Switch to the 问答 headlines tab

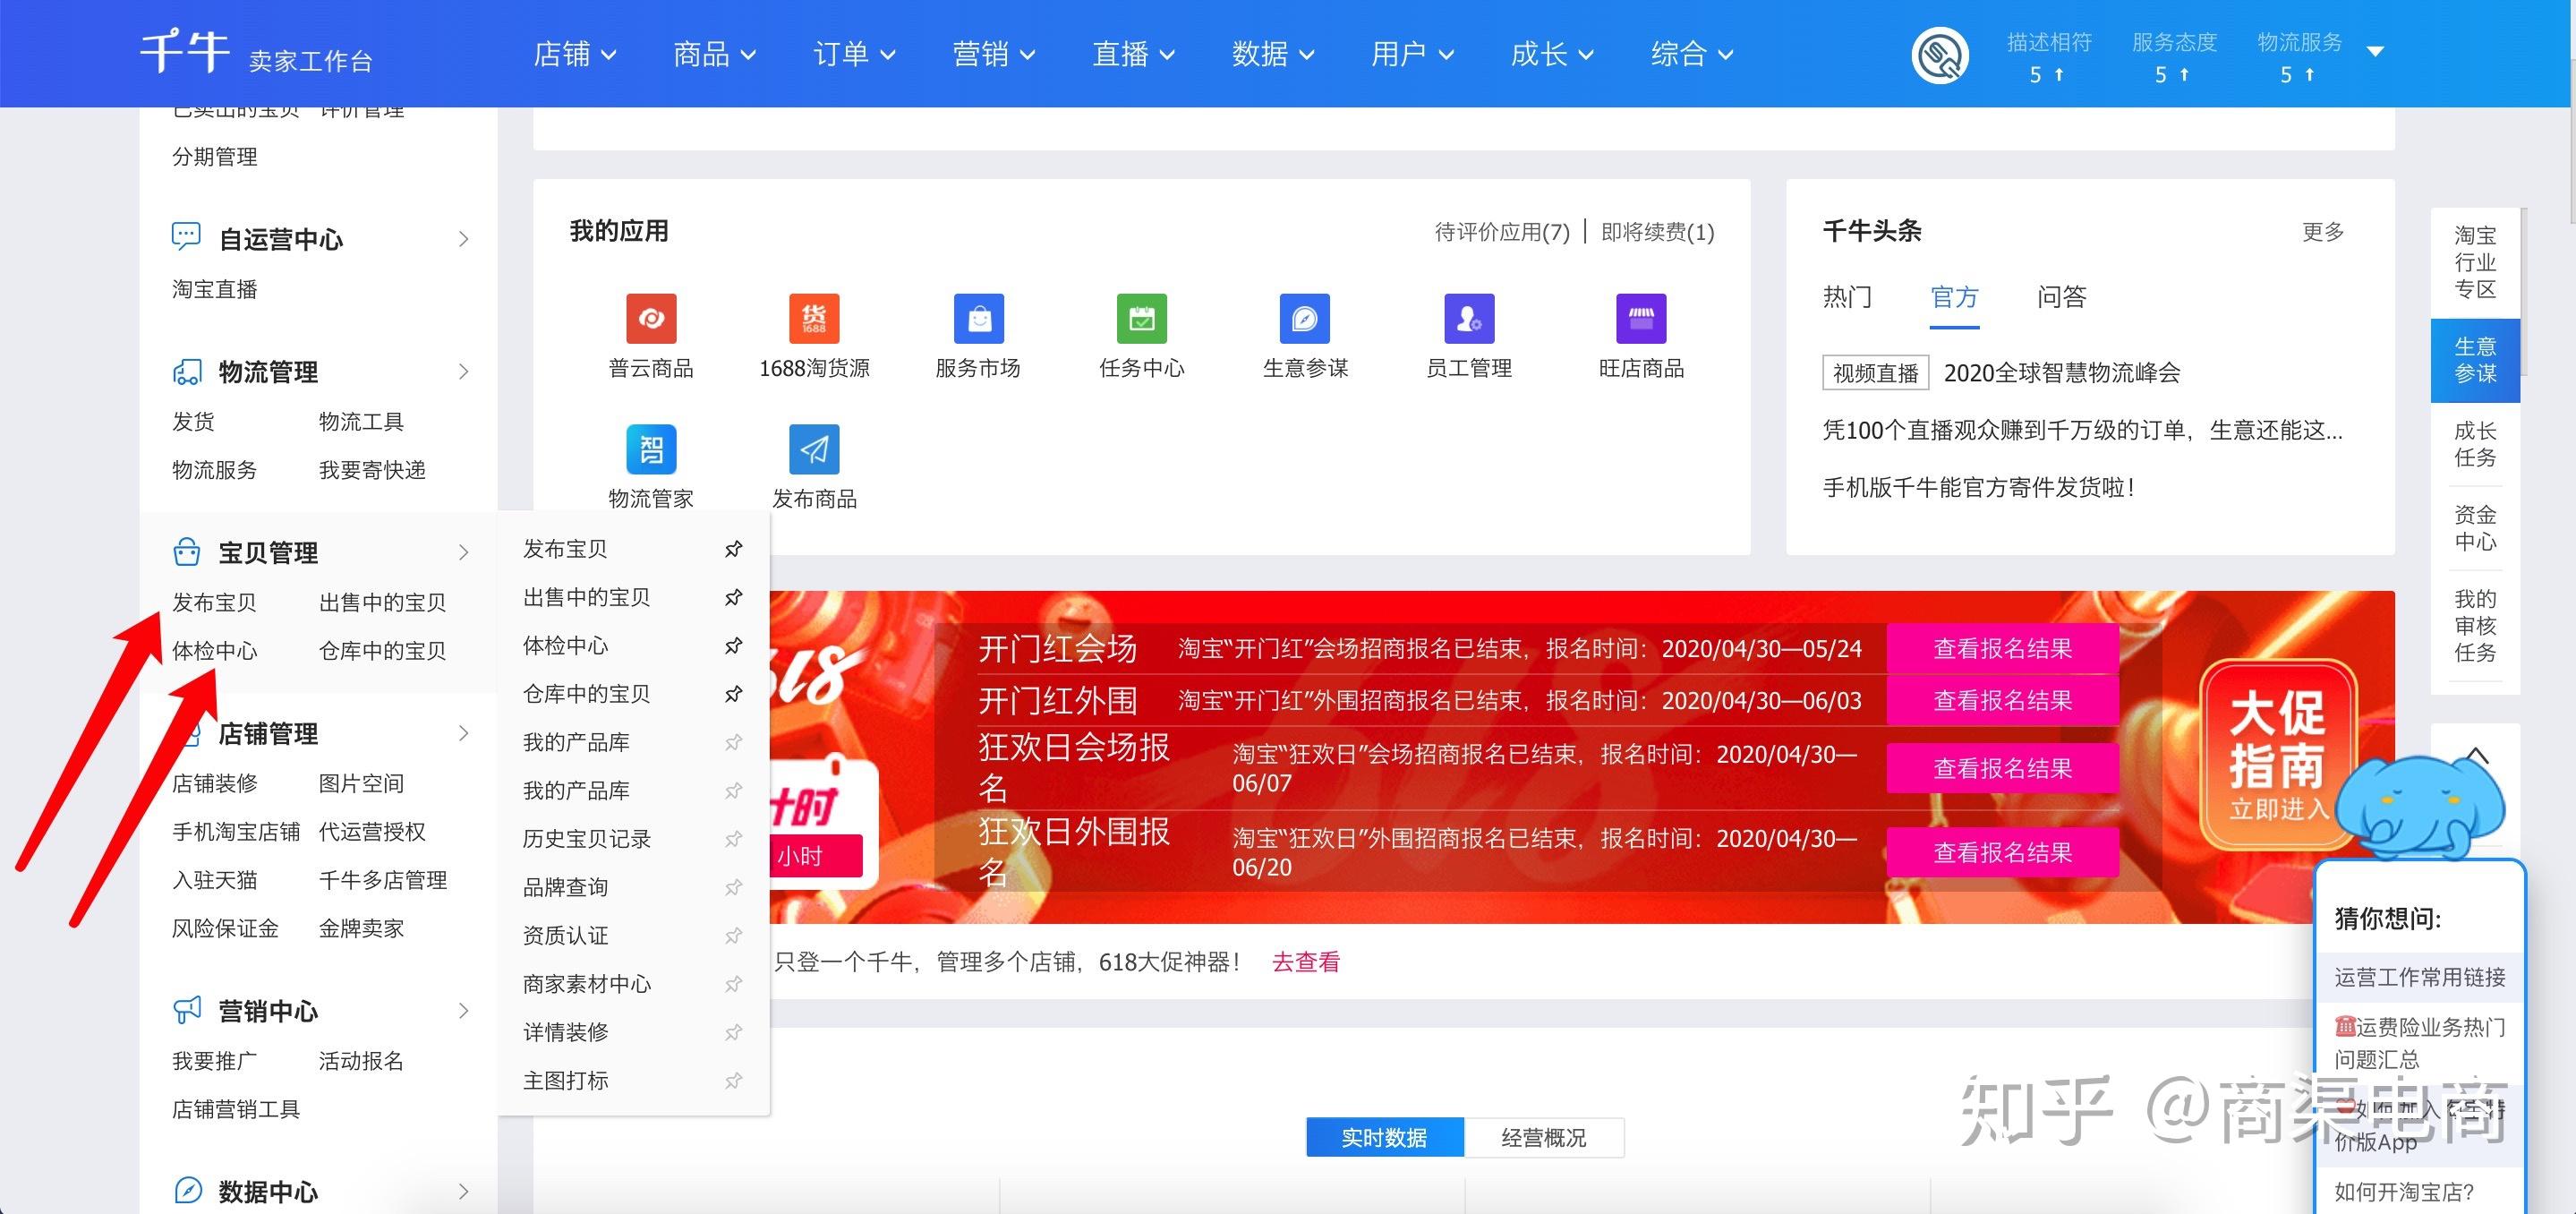2062,297
